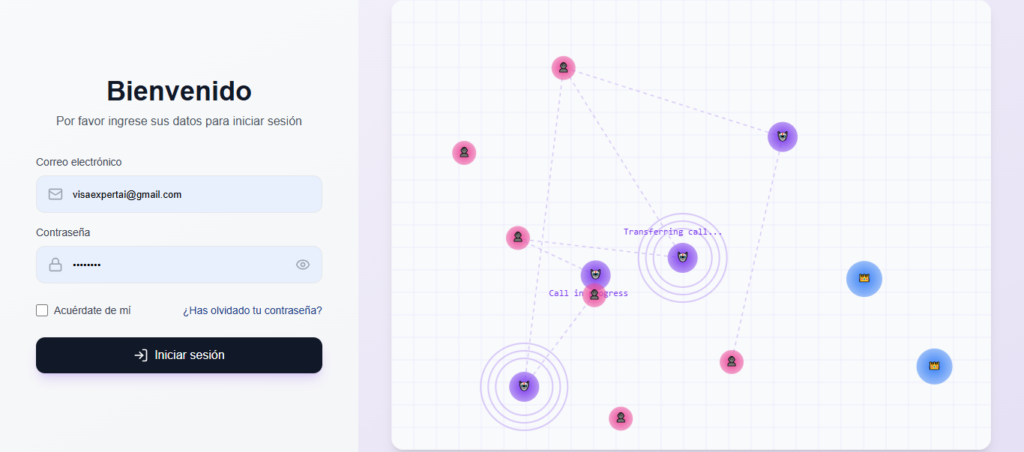The height and width of the screenshot is (452, 1024).
Task: Open '¿Has olvidado tu contraseña?' link
Action: [x=252, y=310]
